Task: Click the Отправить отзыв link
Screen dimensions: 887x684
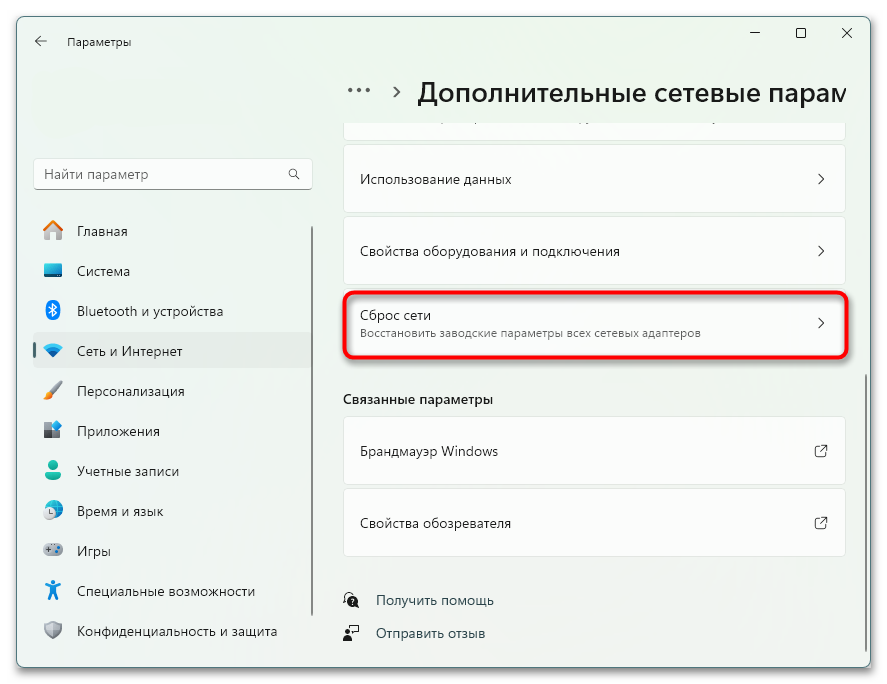Action: [x=430, y=633]
